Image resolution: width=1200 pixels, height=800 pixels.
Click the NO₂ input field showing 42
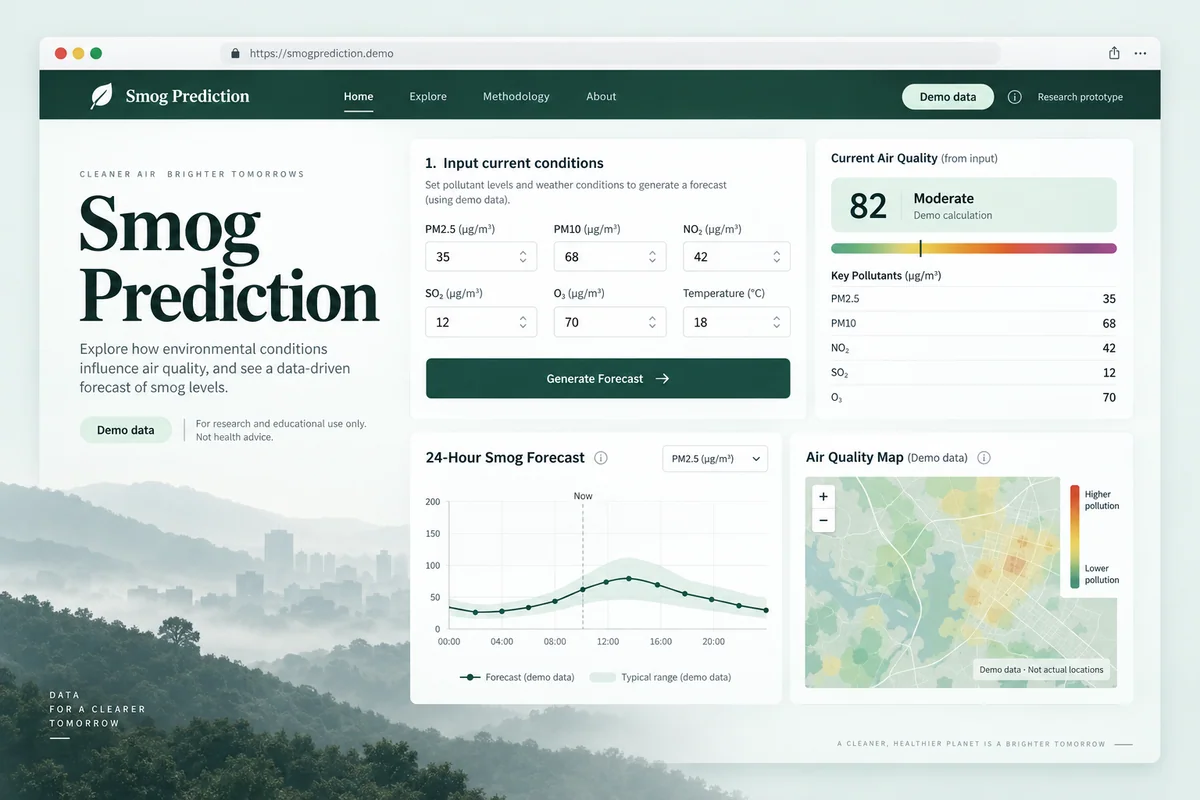[x=737, y=257]
